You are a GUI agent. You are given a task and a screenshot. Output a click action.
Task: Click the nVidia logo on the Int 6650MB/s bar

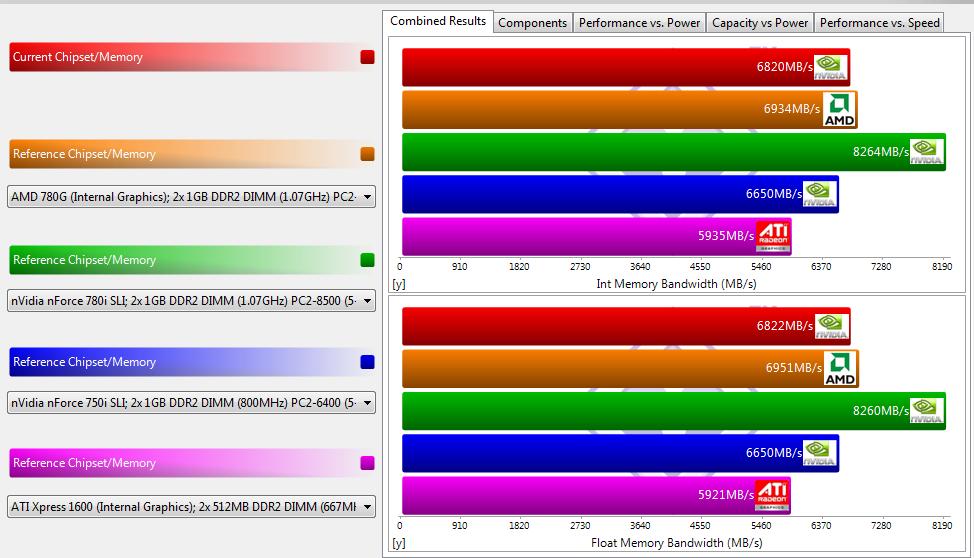819,194
